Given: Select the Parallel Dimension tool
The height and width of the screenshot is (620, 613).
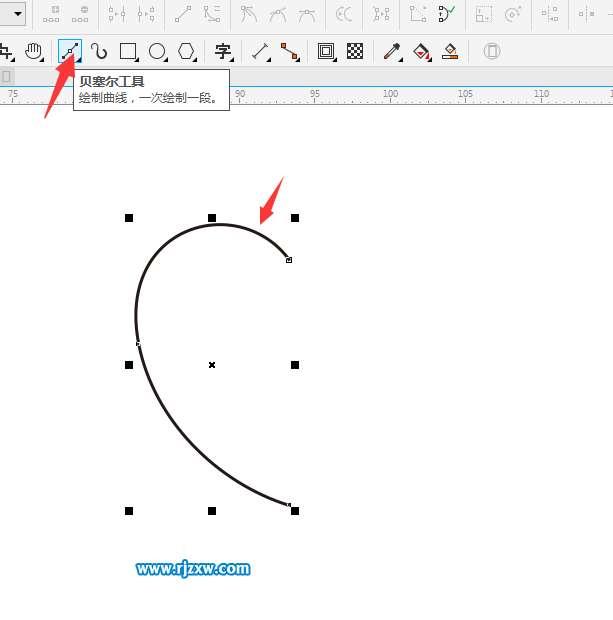Looking at the screenshot, I should (x=260, y=51).
